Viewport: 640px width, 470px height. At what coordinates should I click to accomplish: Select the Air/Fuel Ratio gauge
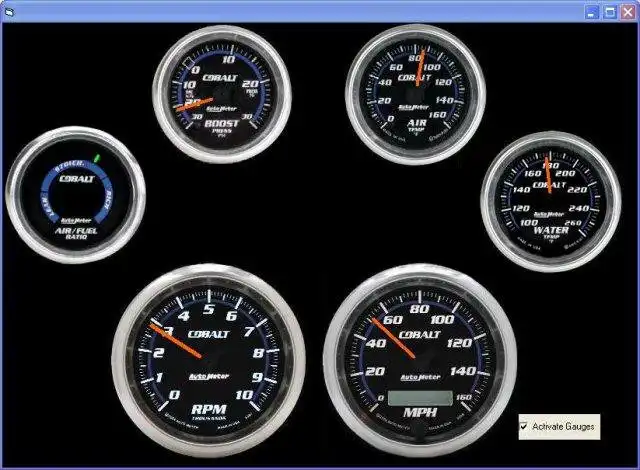tap(76, 195)
